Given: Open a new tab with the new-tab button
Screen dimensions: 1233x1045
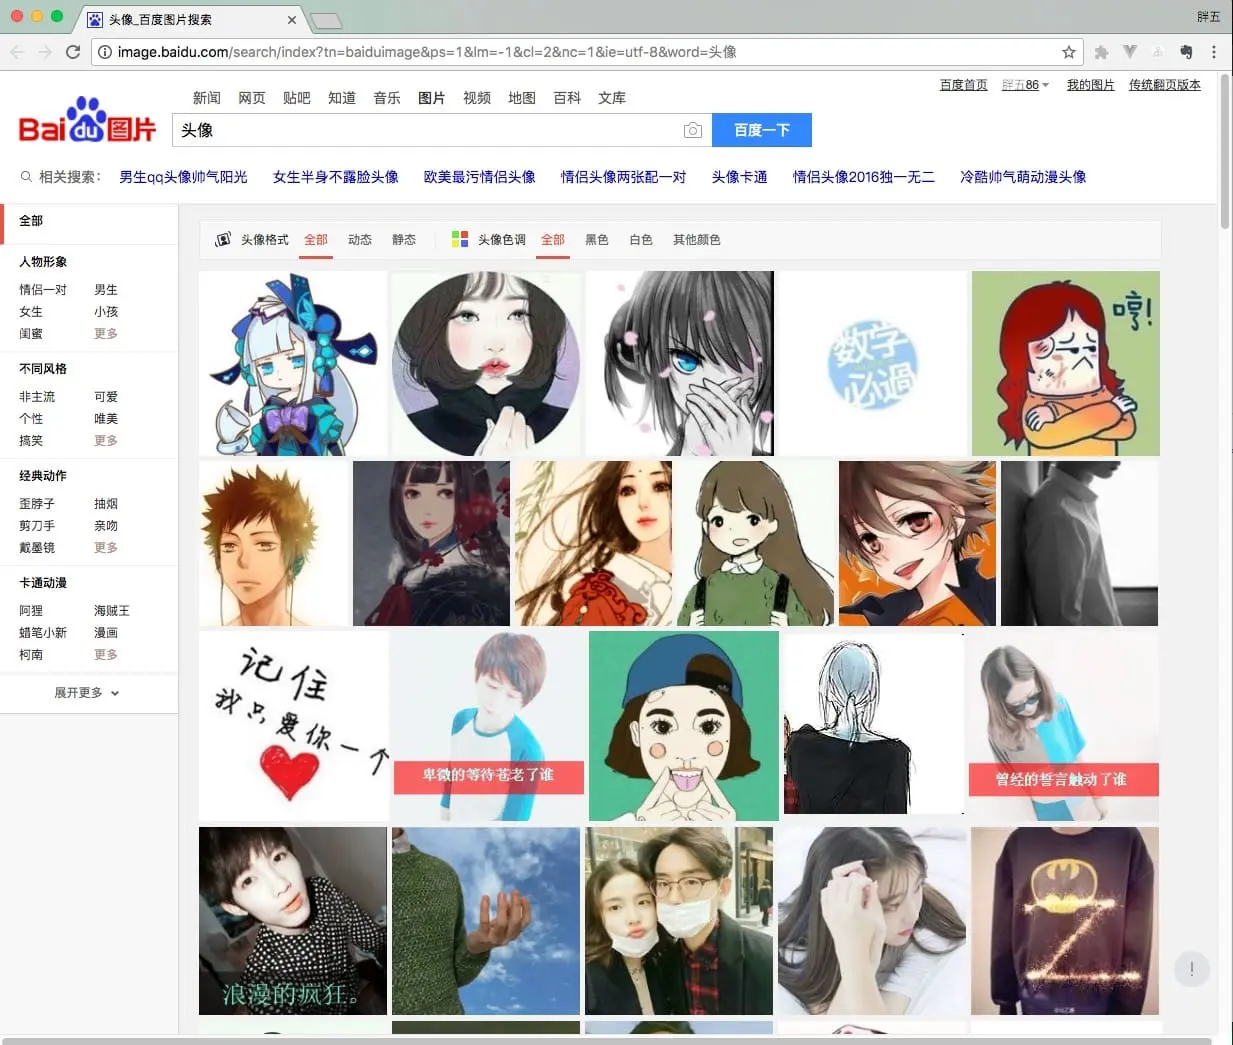Looking at the screenshot, I should pyautogui.click(x=326, y=20).
